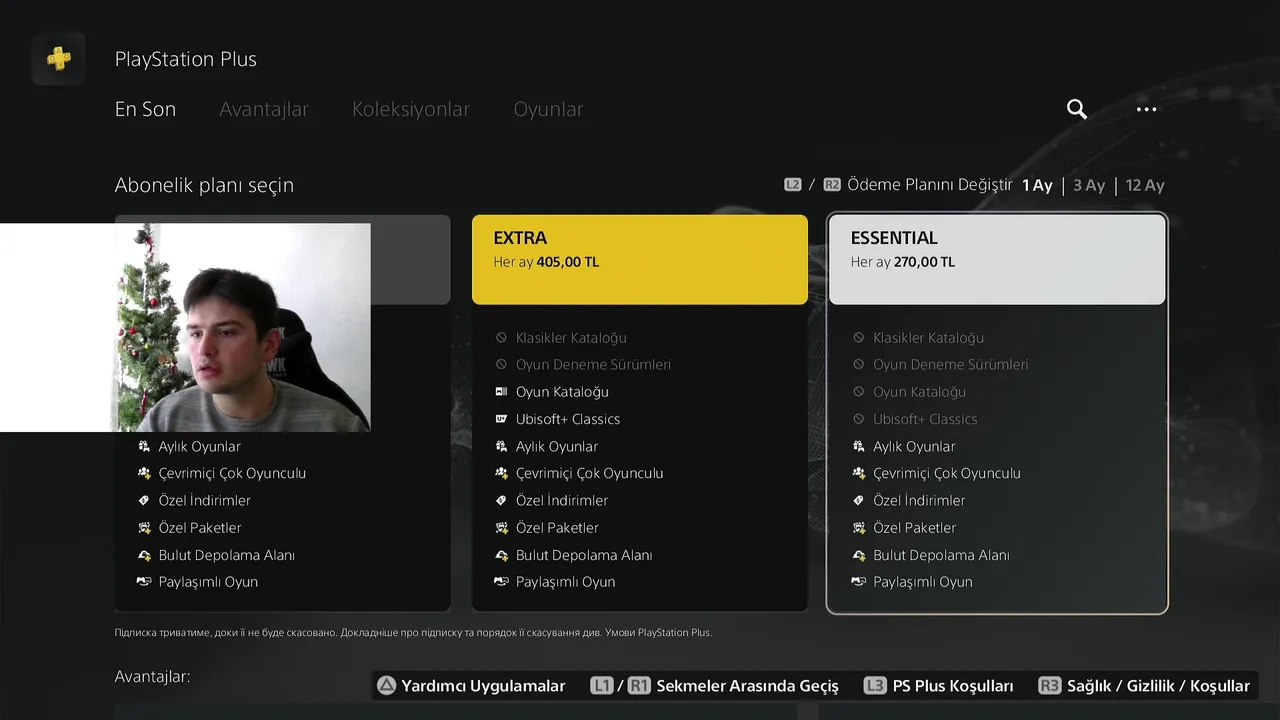Click the L1 button icon
Viewport: 1280px width, 720px height.
click(602, 686)
